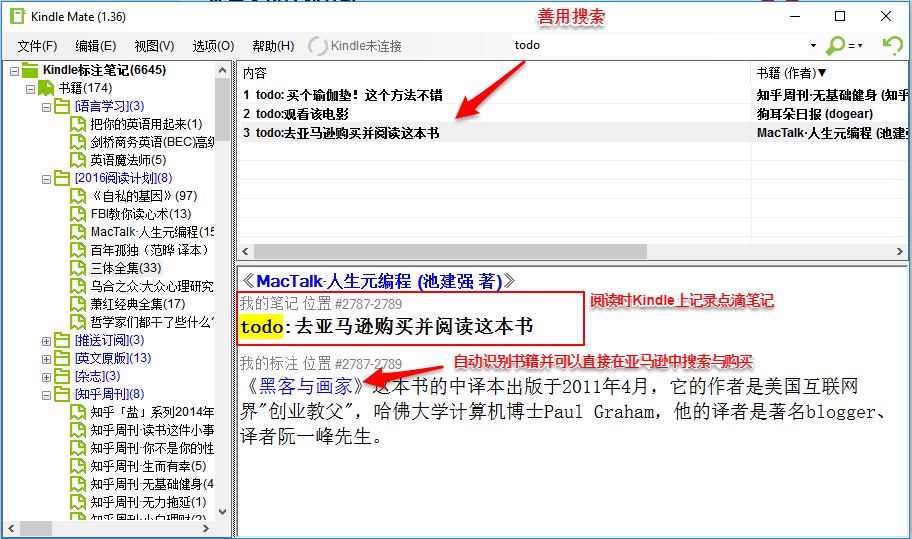Click the results list horizontal scrollbar thumb
The width and height of the screenshot is (912, 539).
pos(450,251)
